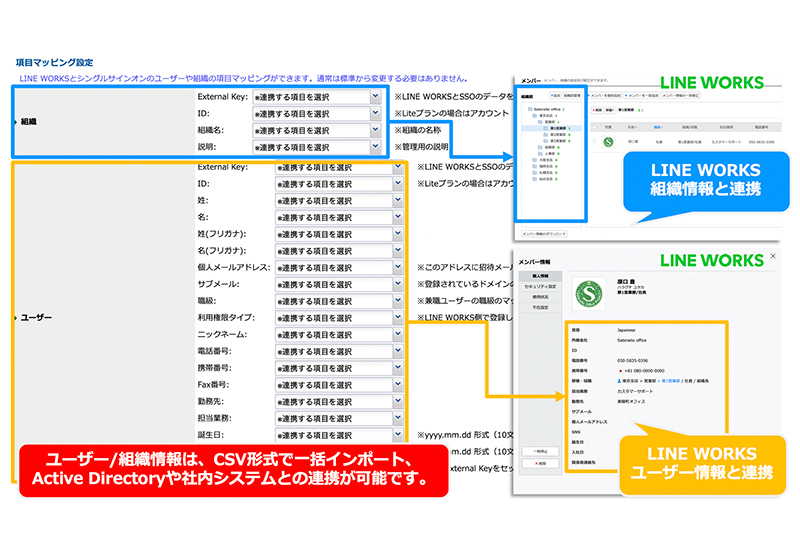The image size is (800, 547).
Task: Open the 組織 External Key dropdown
Action: pos(317,97)
